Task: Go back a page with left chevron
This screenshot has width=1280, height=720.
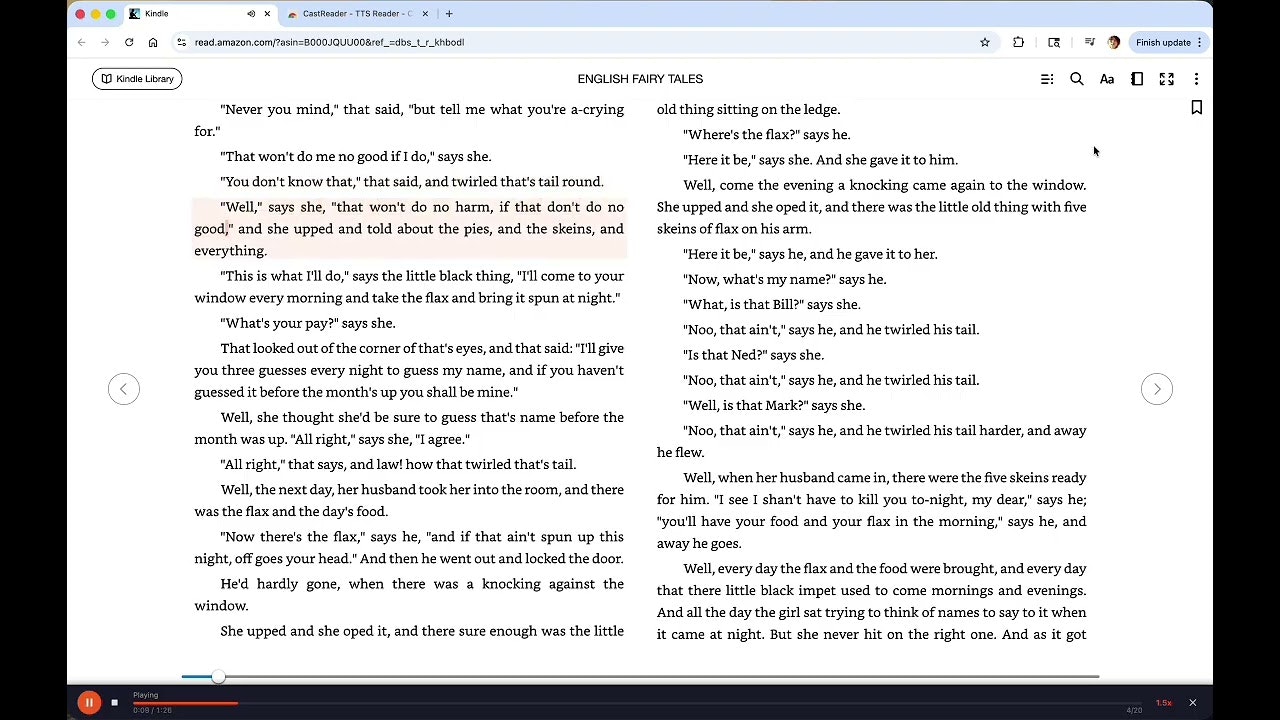Action: pos(124,389)
